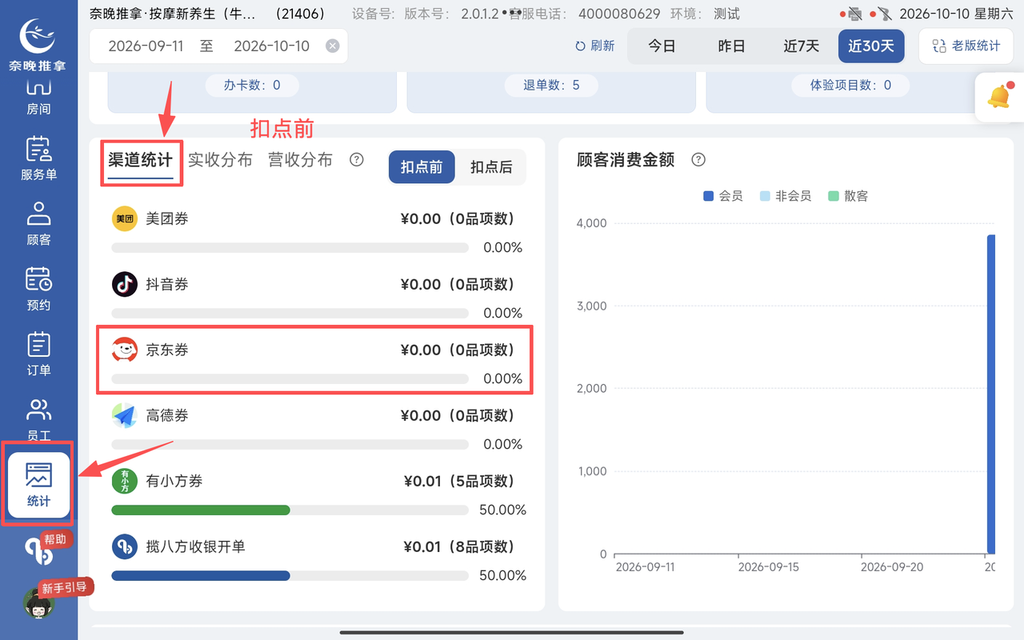This screenshot has height=640, width=1024.
Task: Click the 办卡数: 0 pill
Action: pos(252,85)
